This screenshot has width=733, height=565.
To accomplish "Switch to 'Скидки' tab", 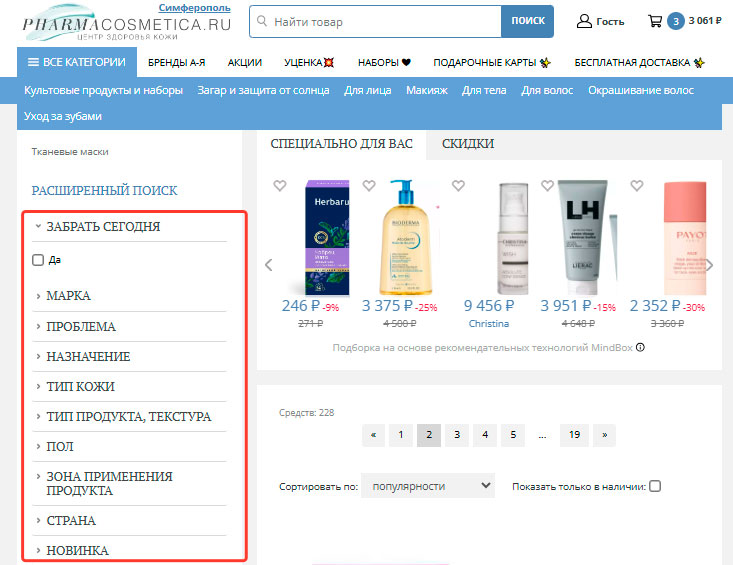I will [x=468, y=144].
